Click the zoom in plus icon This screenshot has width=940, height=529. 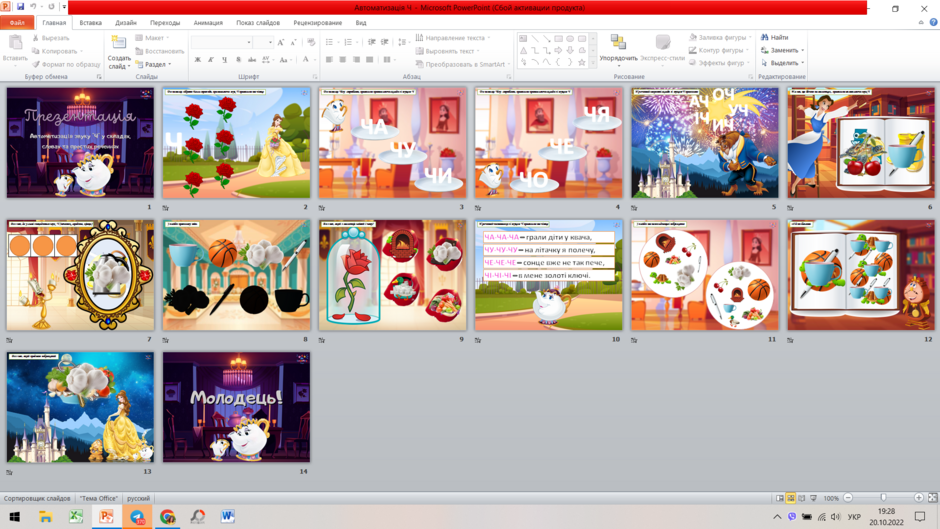918,498
